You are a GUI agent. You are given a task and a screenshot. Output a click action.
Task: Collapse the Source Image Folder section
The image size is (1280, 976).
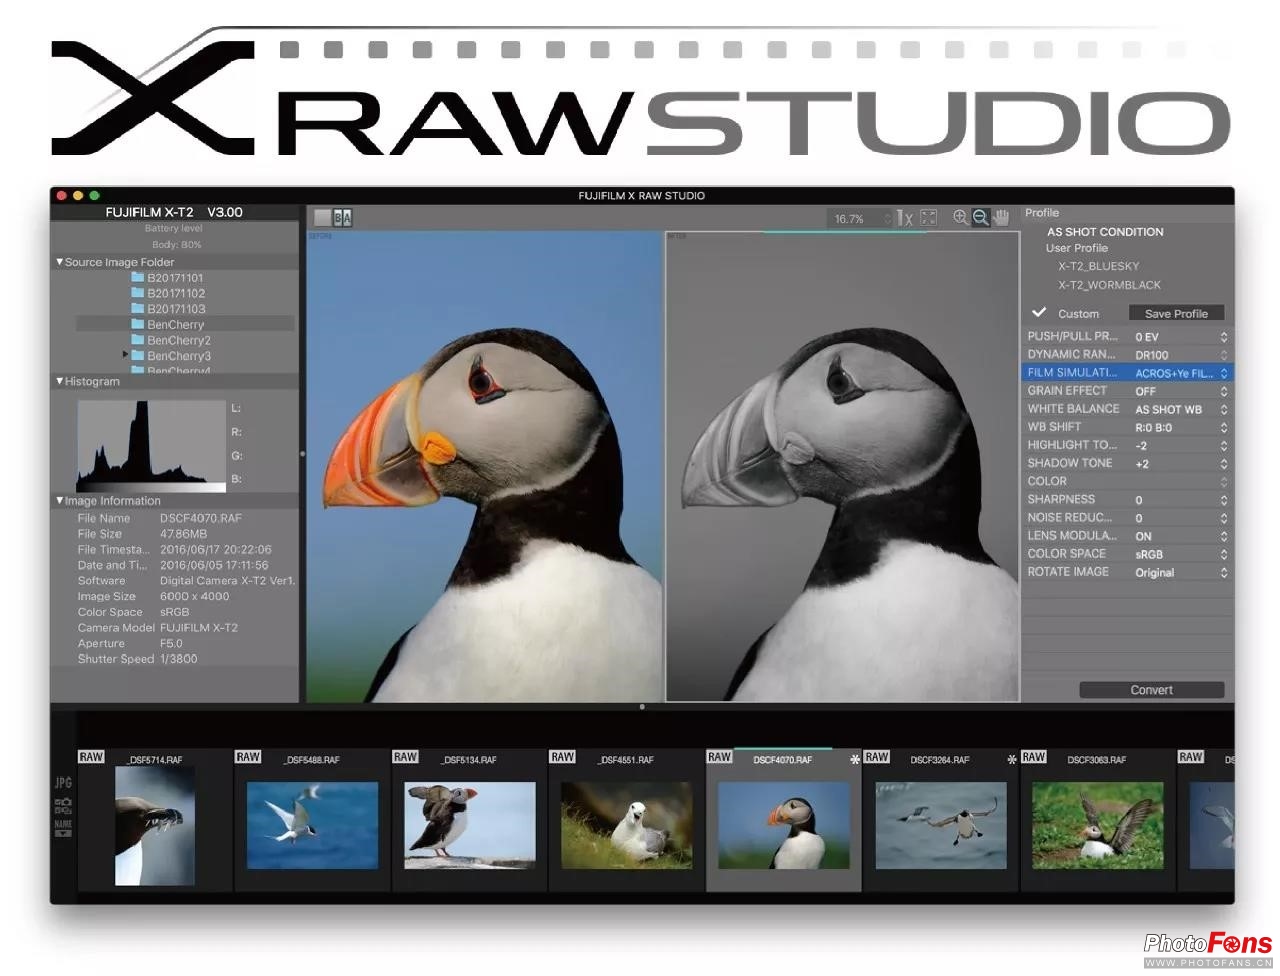coord(59,262)
